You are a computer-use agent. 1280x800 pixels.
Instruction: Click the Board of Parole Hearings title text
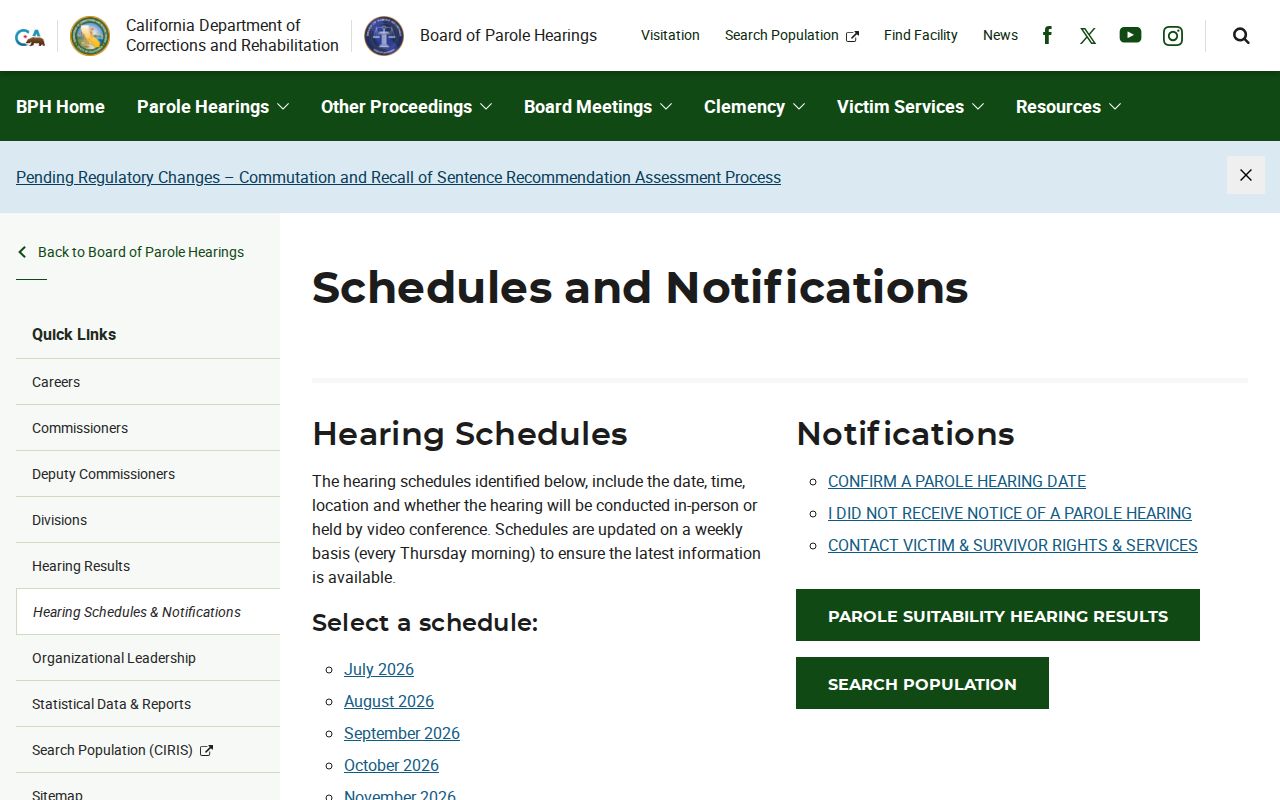(508, 35)
